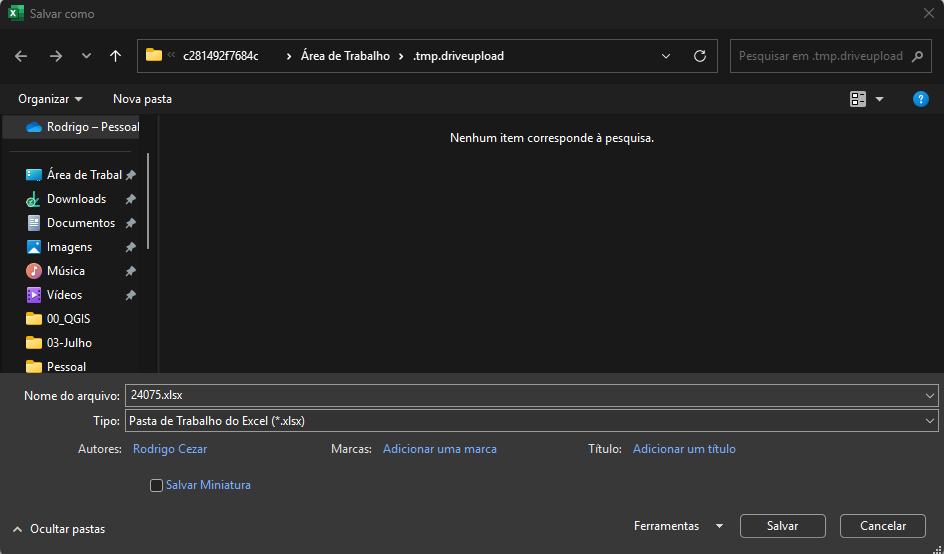
Task: Go up one folder level
Action: tap(116, 56)
